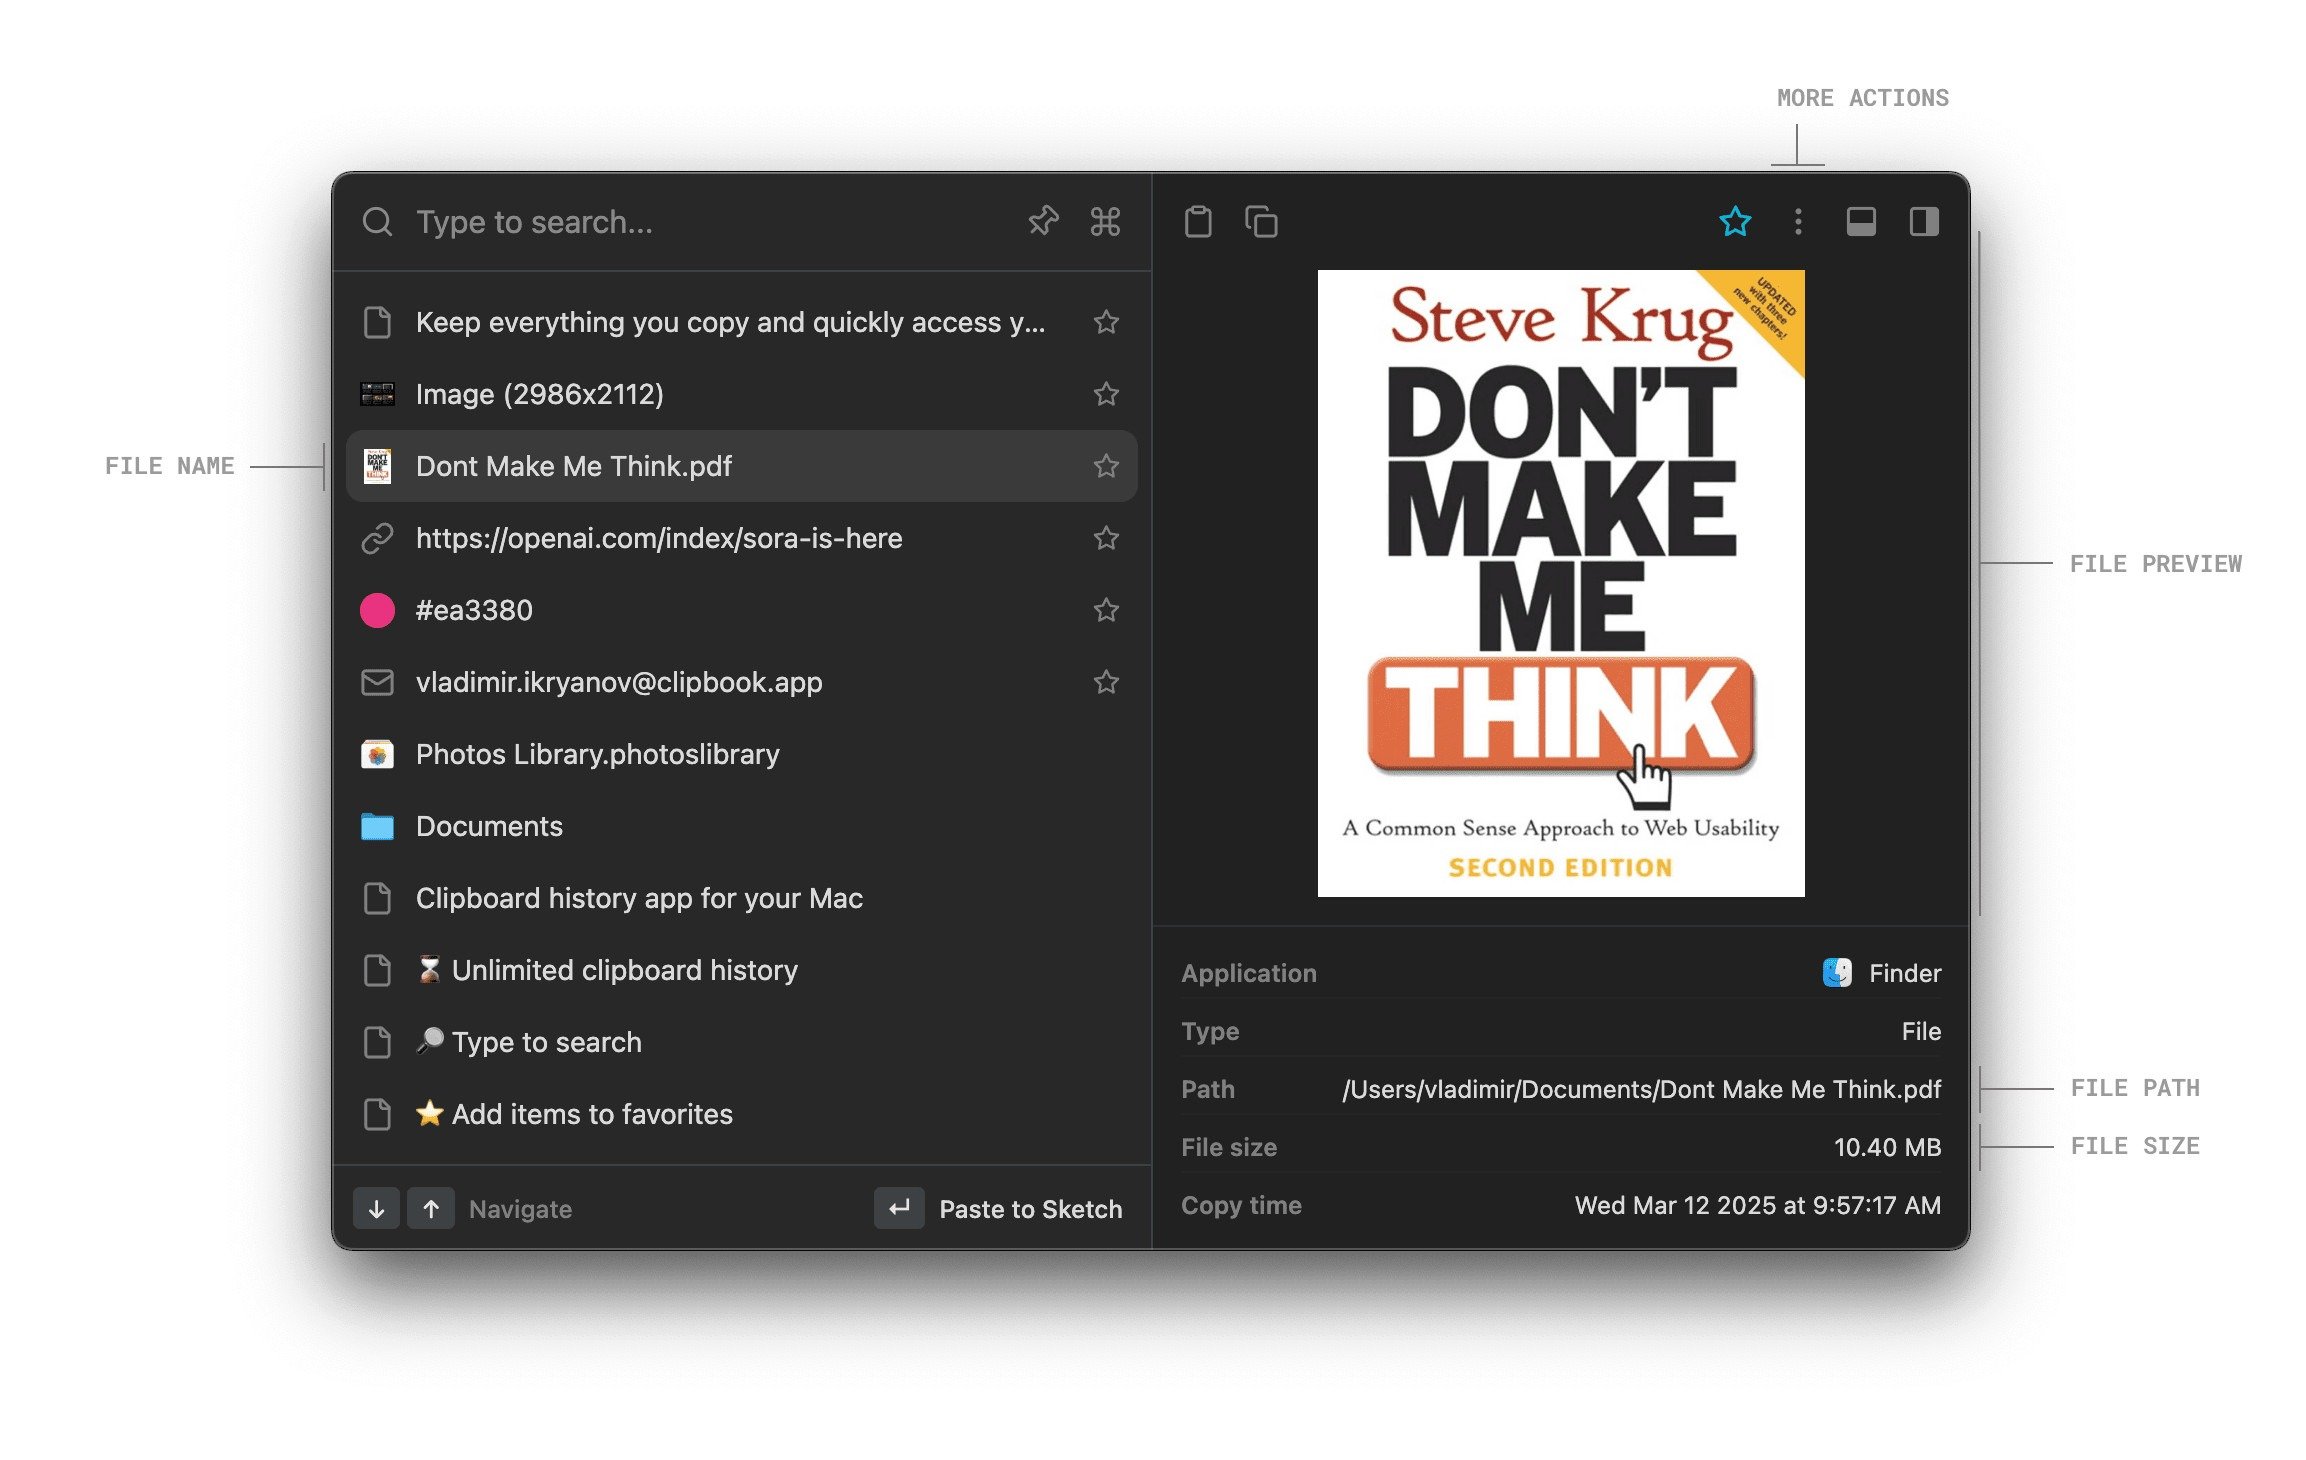Image resolution: width=2306 pixels, height=1460 pixels.
Task: Click the 10.40 MB file size value
Action: [x=1888, y=1147]
